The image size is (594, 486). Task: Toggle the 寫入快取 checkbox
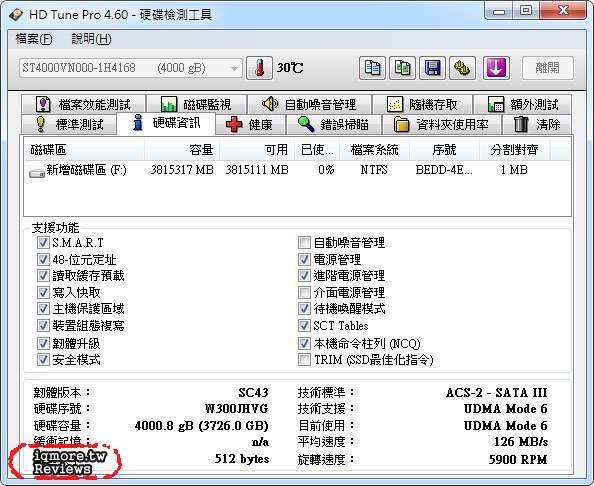[43, 292]
